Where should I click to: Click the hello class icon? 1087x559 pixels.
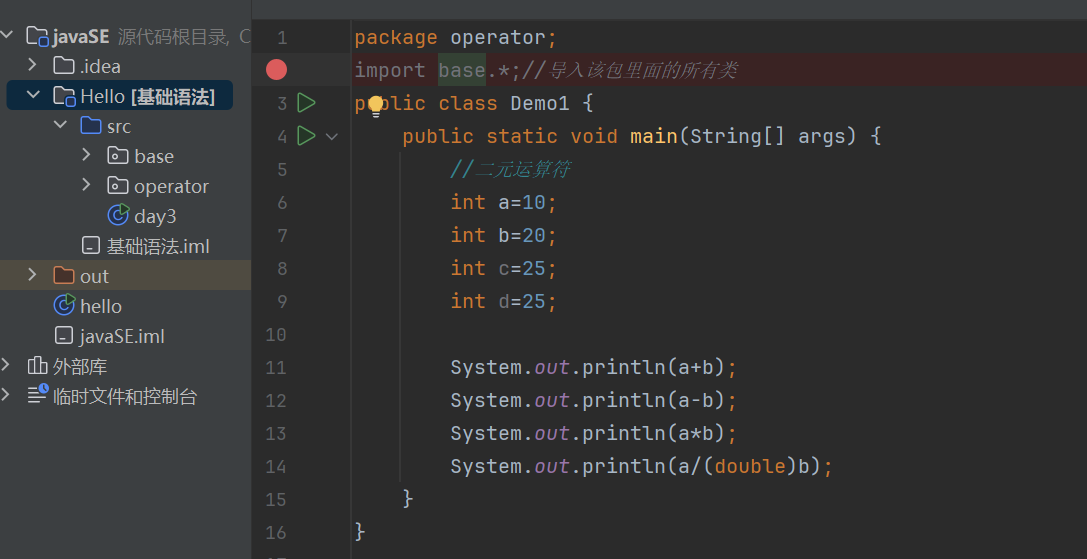(x=64, y=304)
